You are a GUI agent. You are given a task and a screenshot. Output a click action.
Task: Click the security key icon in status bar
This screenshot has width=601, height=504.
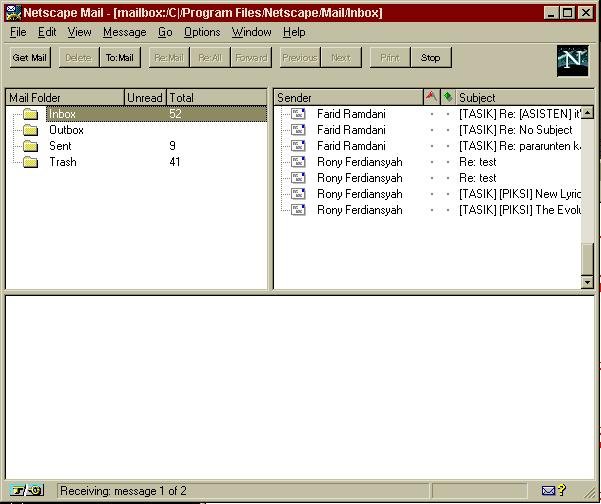coord(26,490)
